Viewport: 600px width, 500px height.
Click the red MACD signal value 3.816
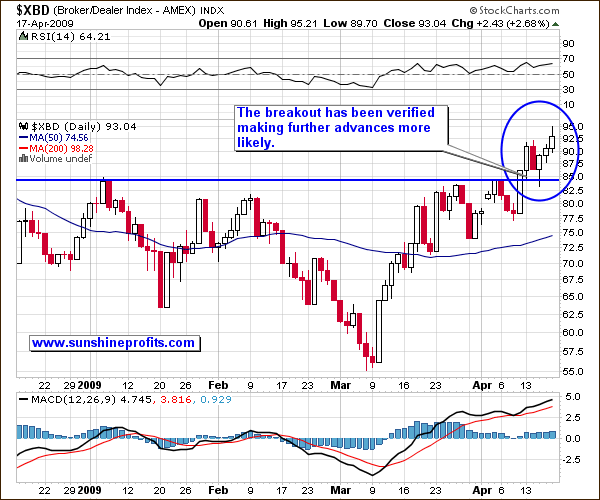[x=176, y=400]
